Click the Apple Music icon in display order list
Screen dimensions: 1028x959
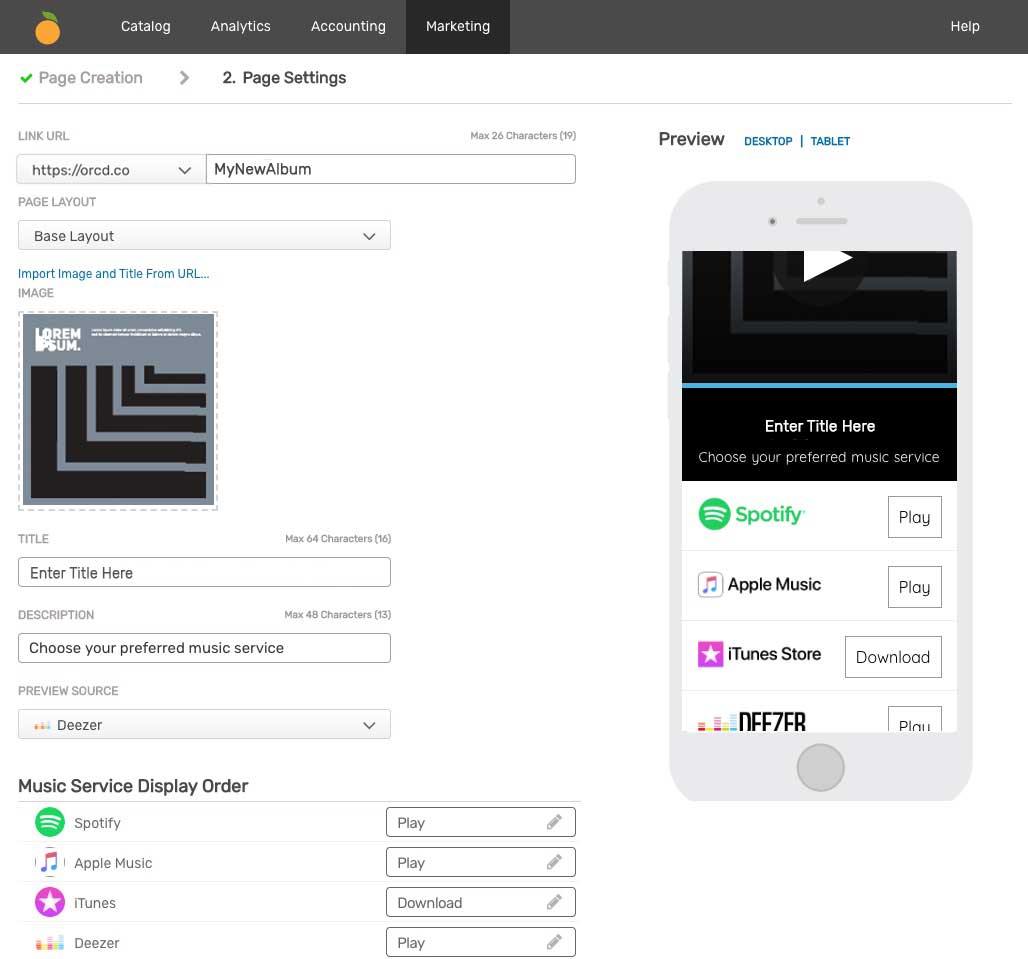pos(50,863)
